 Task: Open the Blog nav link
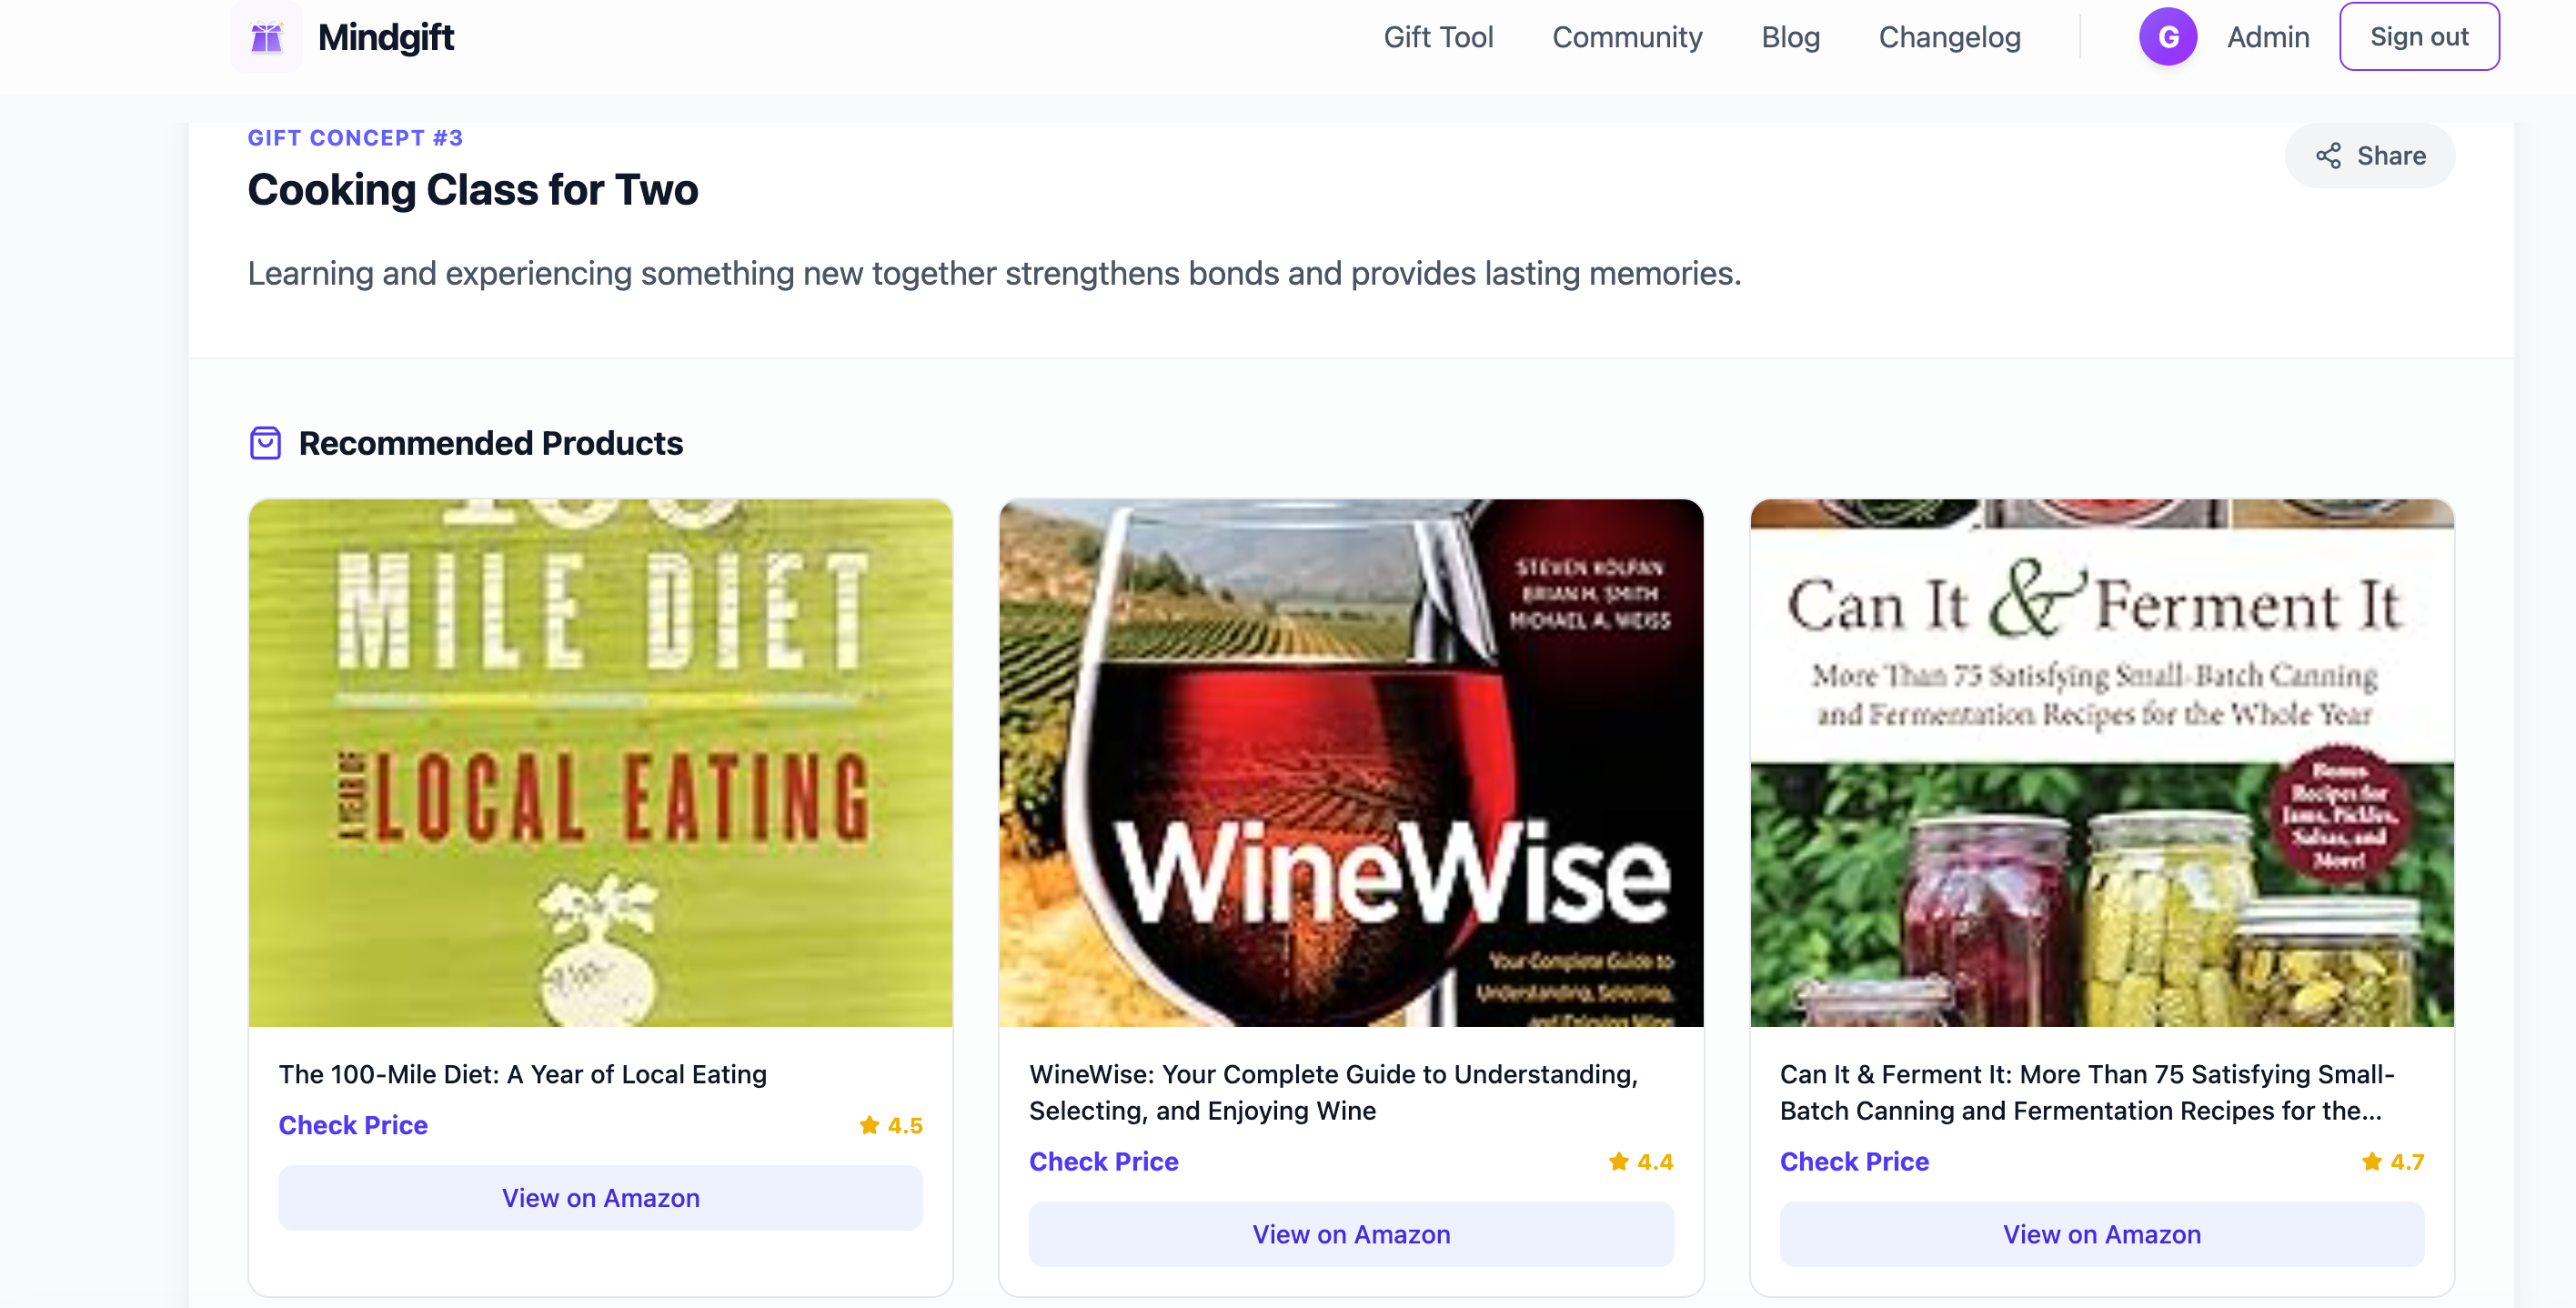pos(1790,37)
